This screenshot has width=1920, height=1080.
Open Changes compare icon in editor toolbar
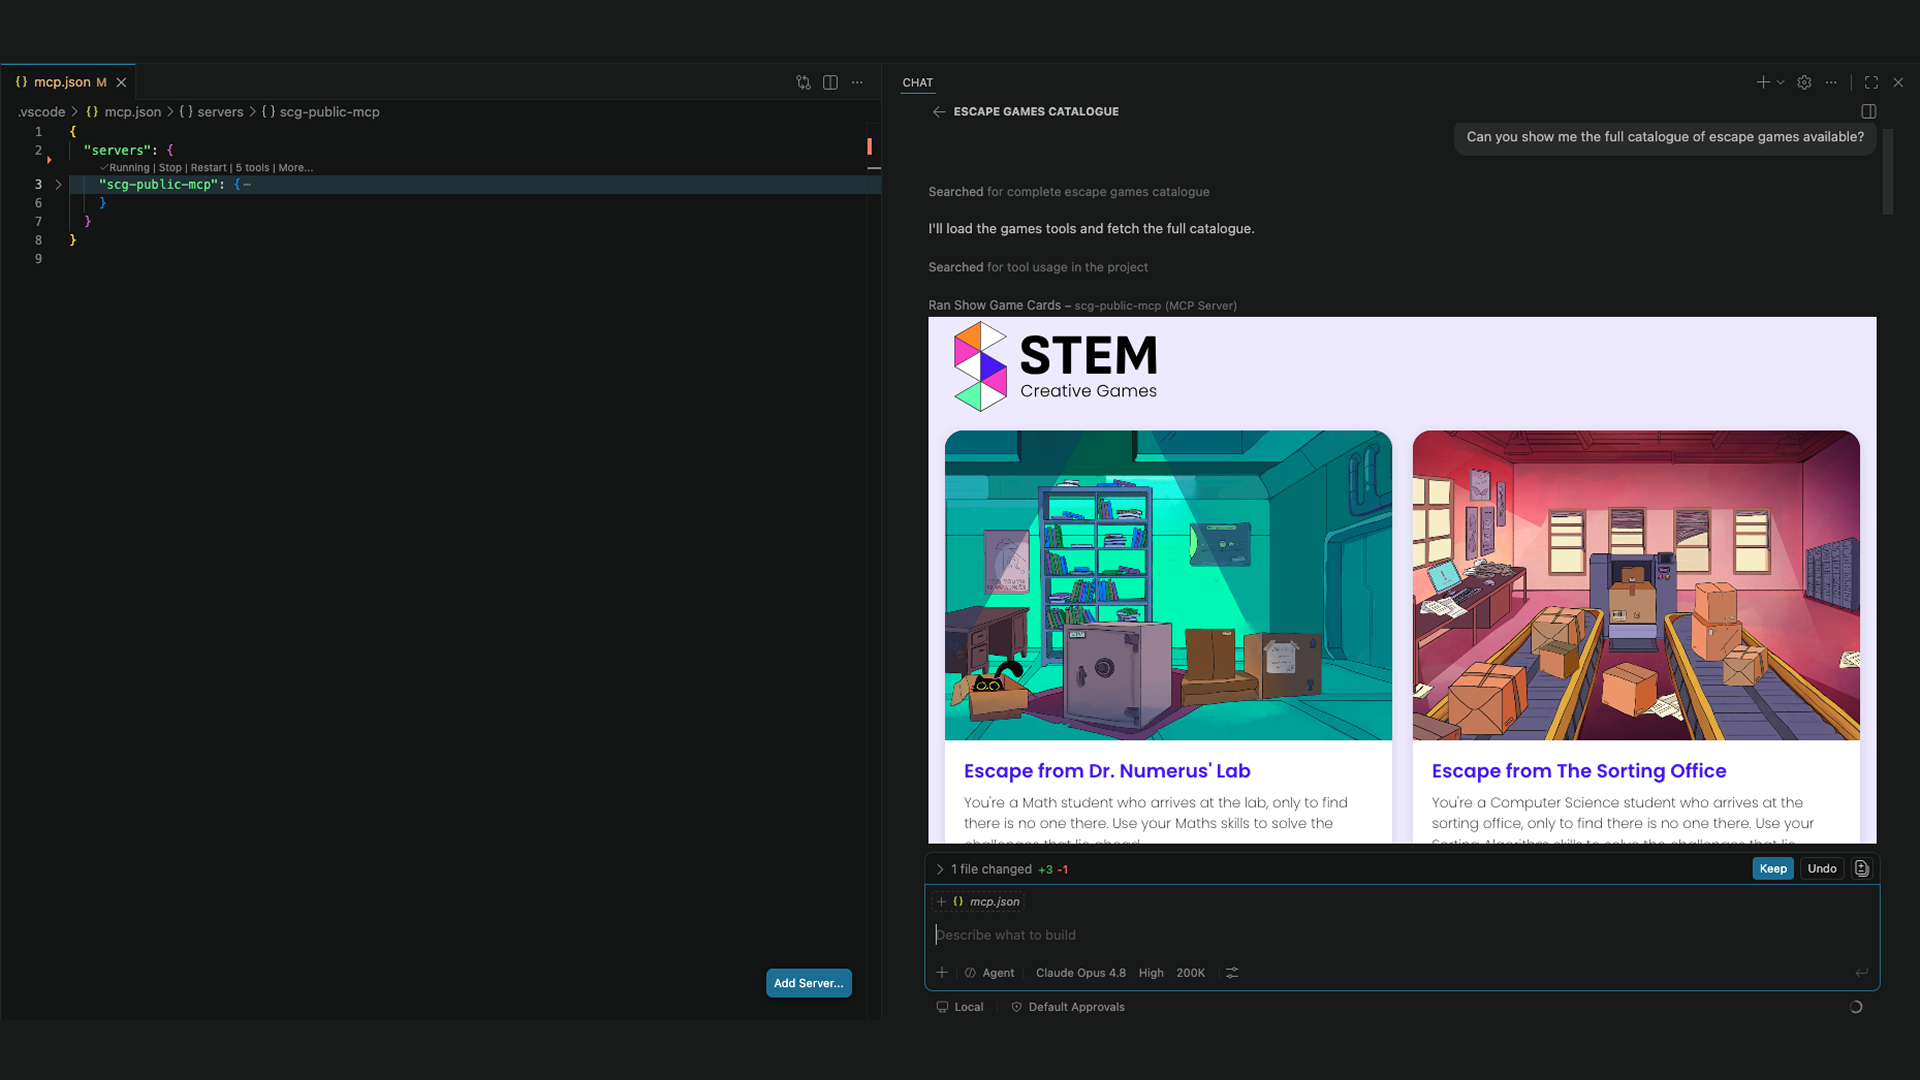tap(803, 83)
